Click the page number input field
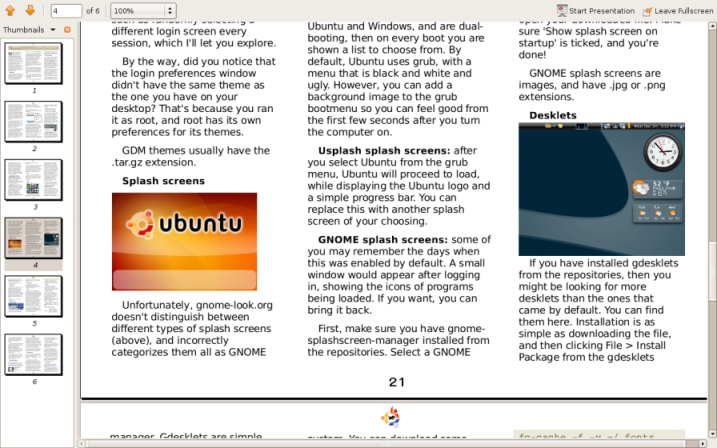Viewport: 717px width, 448px height. point(66,11)
